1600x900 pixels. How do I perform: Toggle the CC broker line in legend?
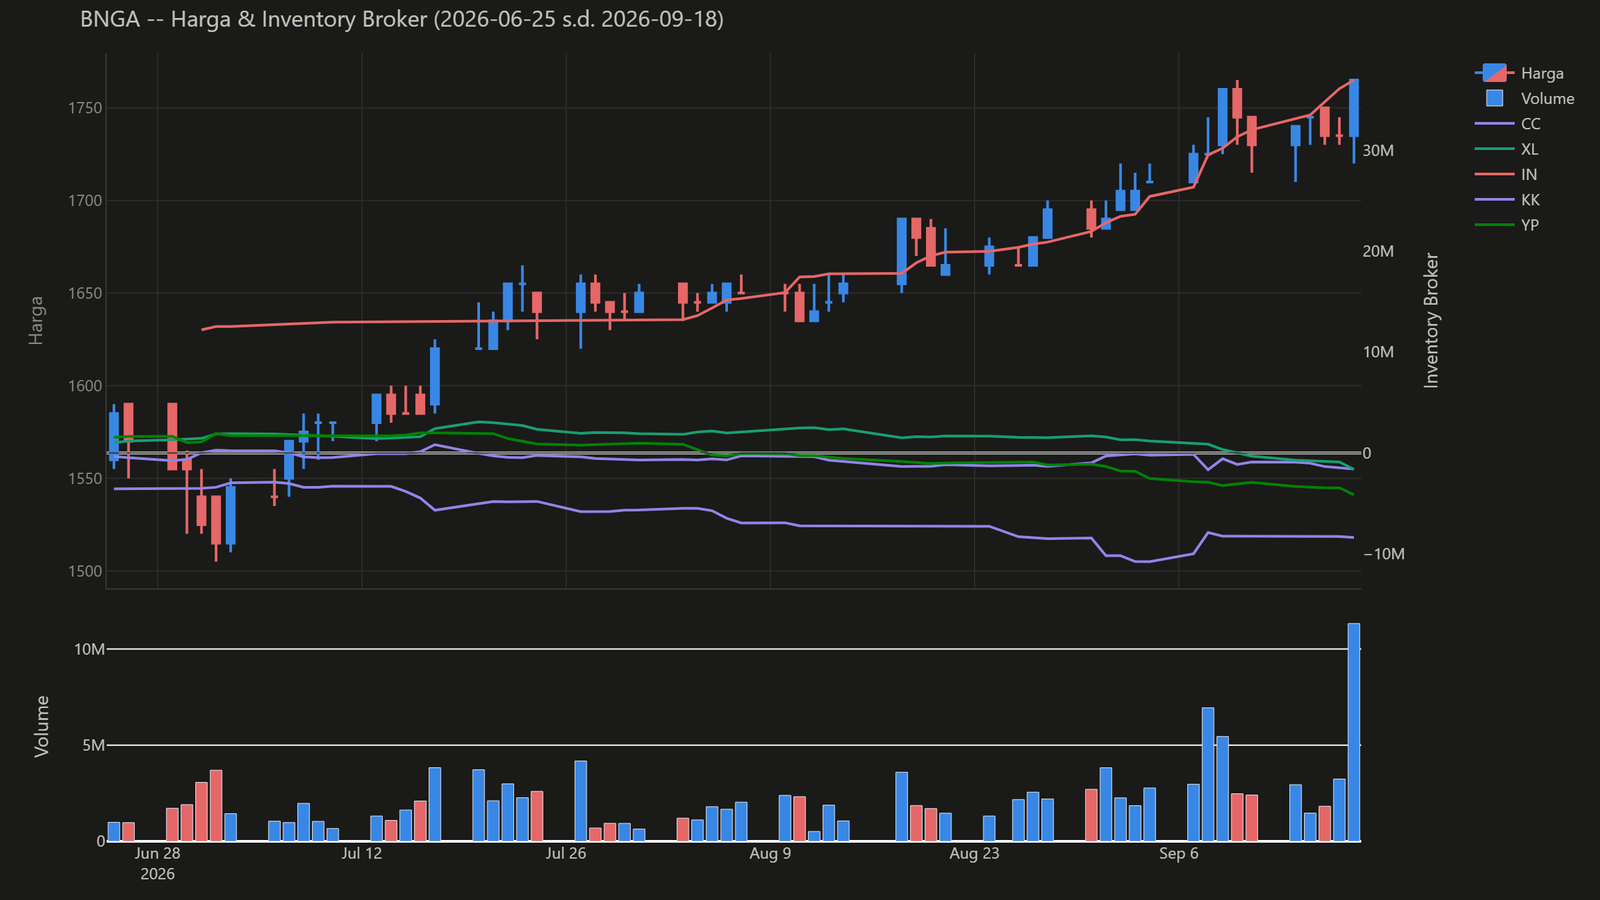tap(1508, 124)
